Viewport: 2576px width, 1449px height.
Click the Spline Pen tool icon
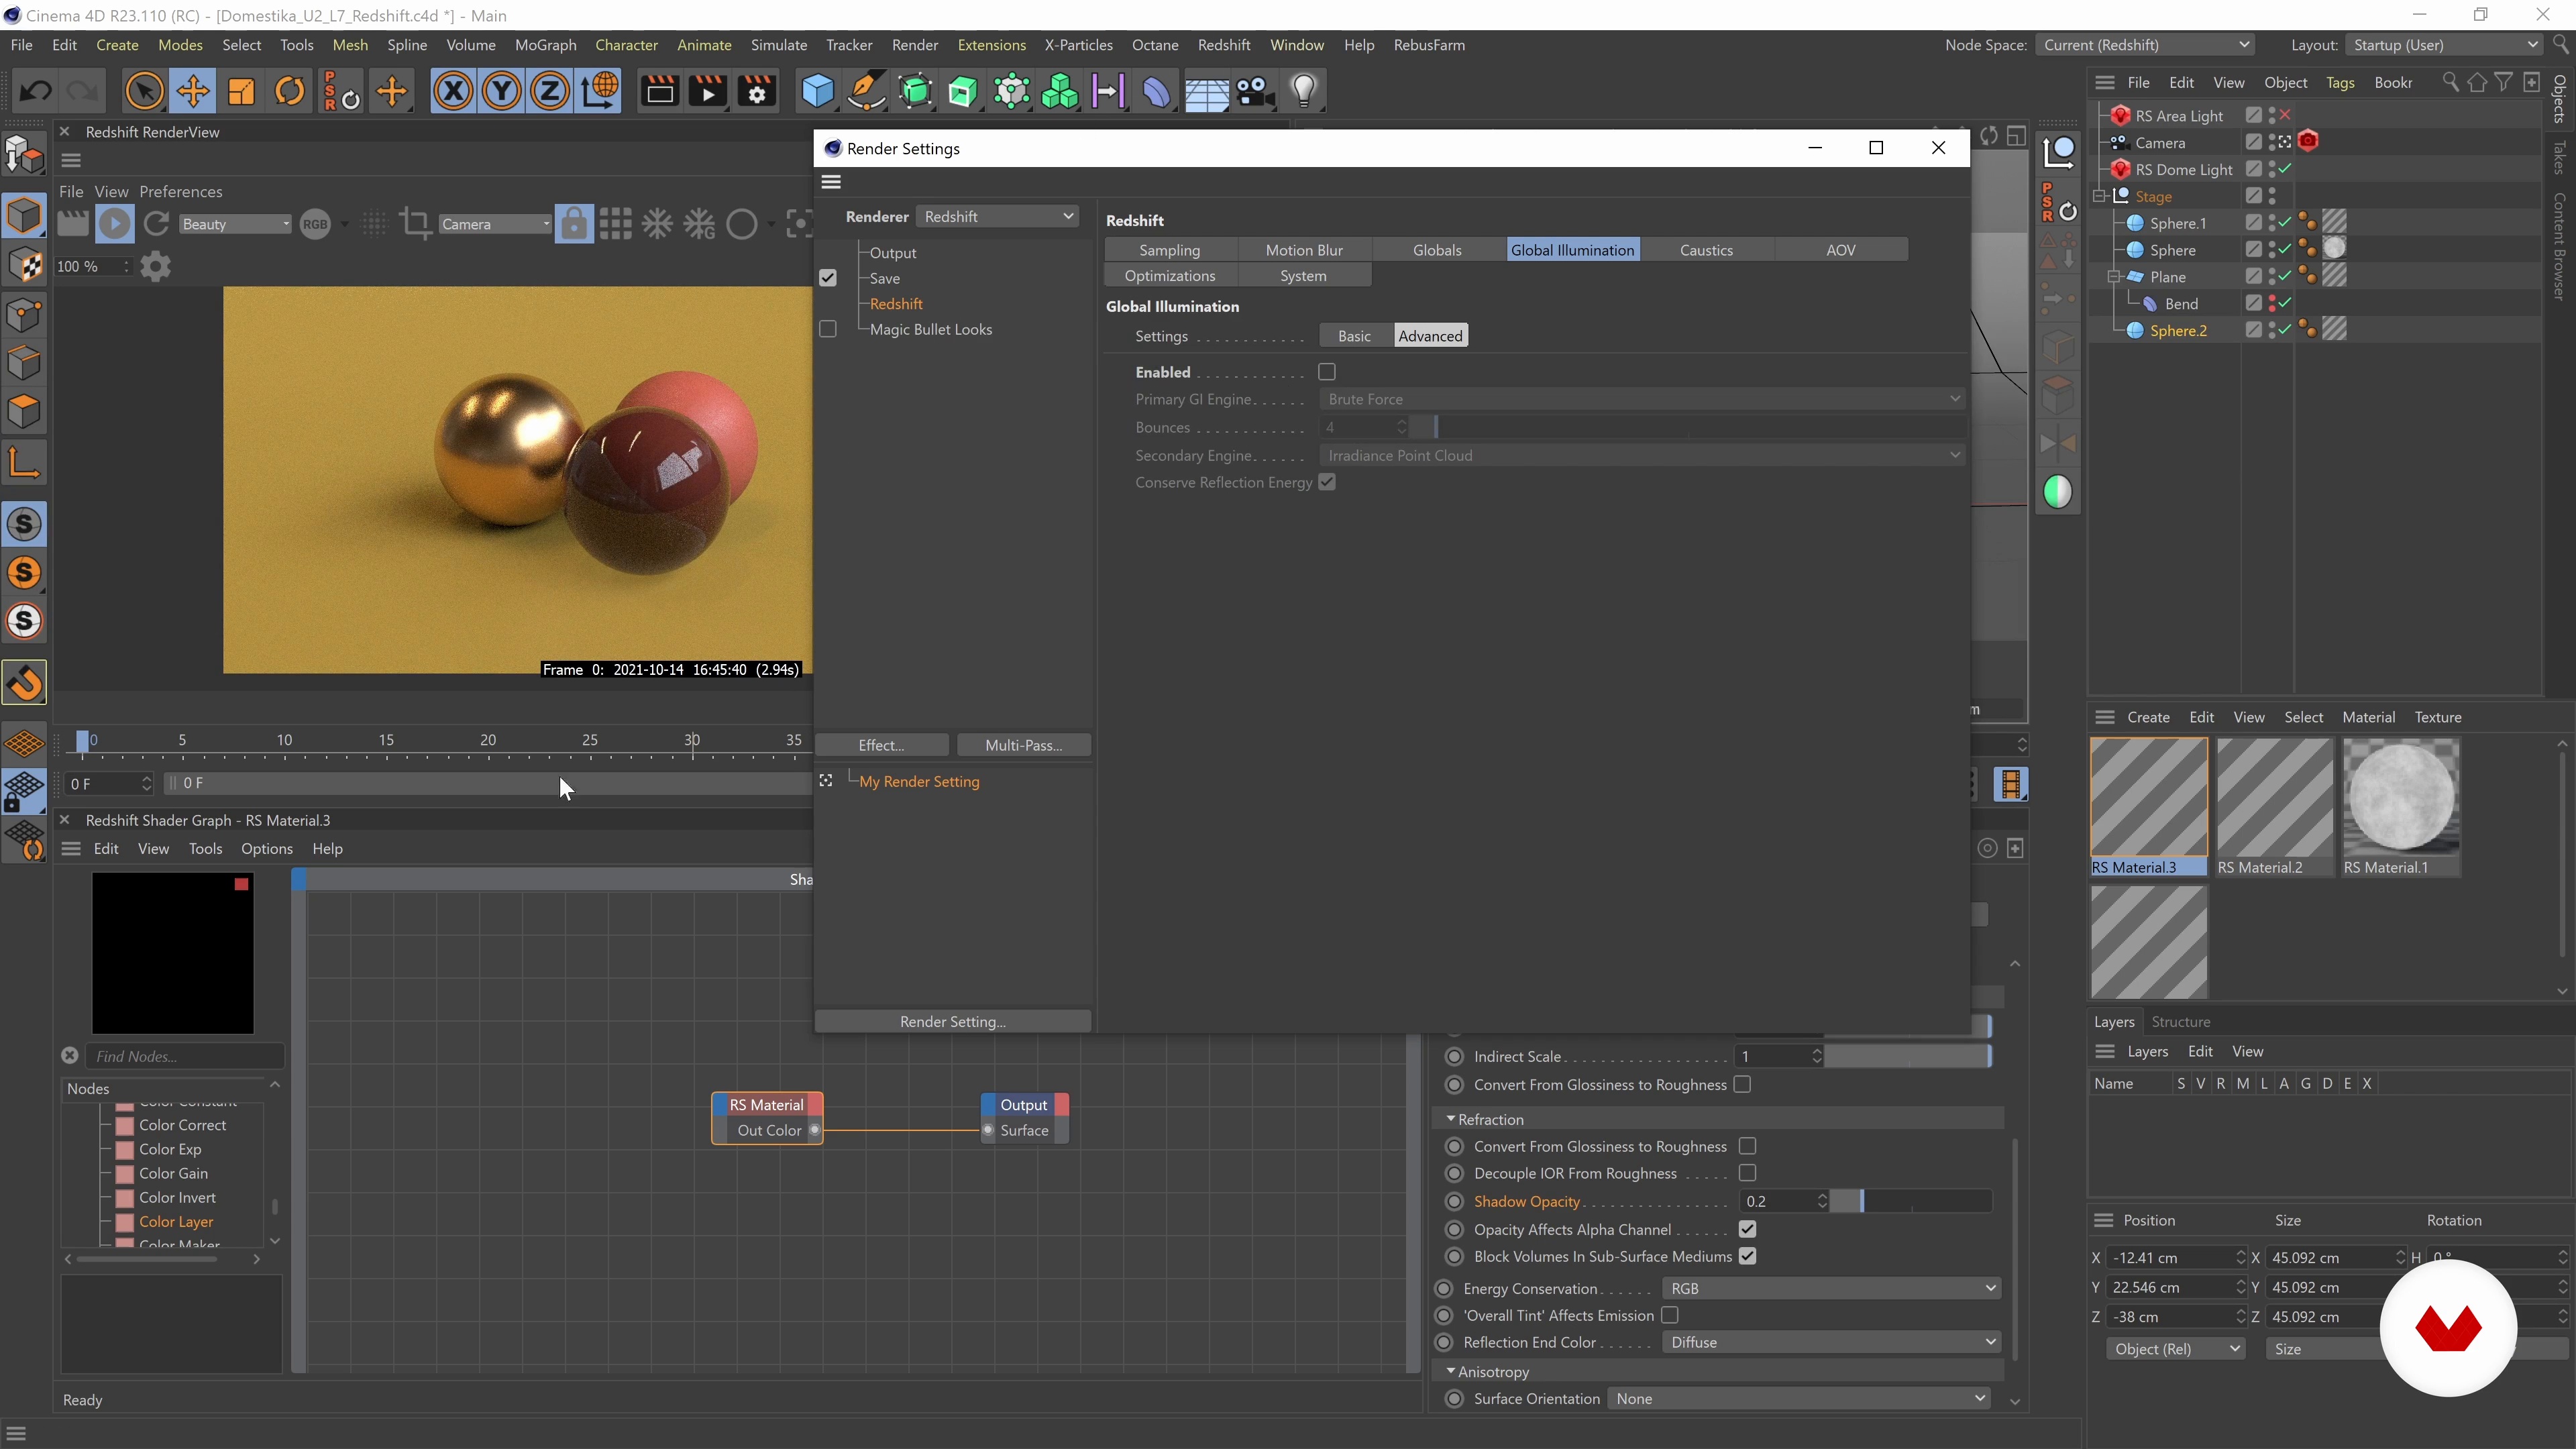(x=866, y=91)
